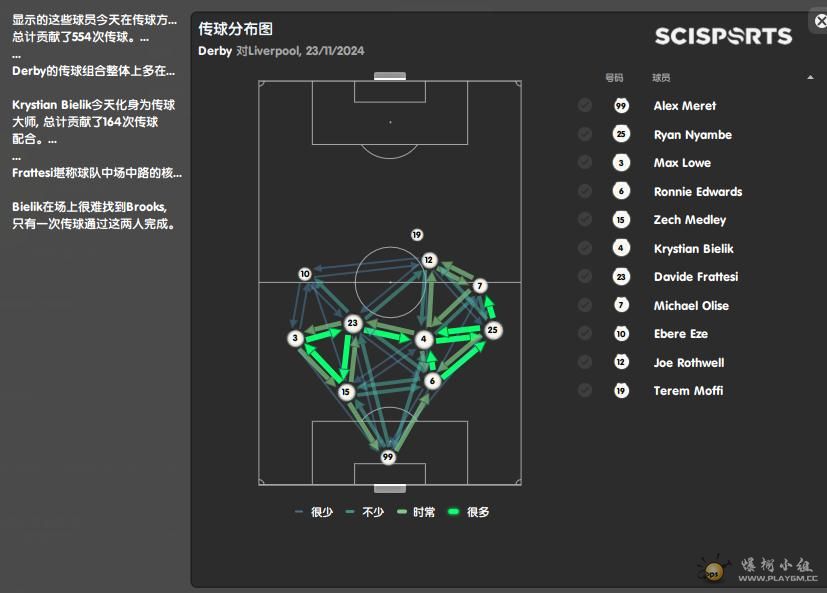Select the number 4 Bielik node on pitch
The width and height of the screenshot is (827, 593).
[424, 339]
